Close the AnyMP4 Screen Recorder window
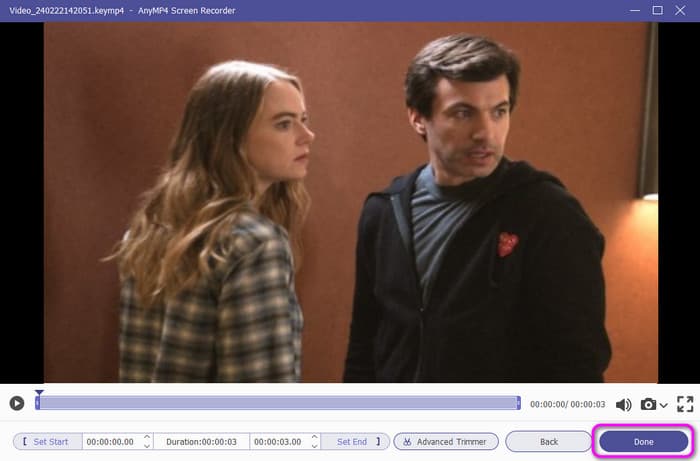700x461 pixels. coord(680,10)
